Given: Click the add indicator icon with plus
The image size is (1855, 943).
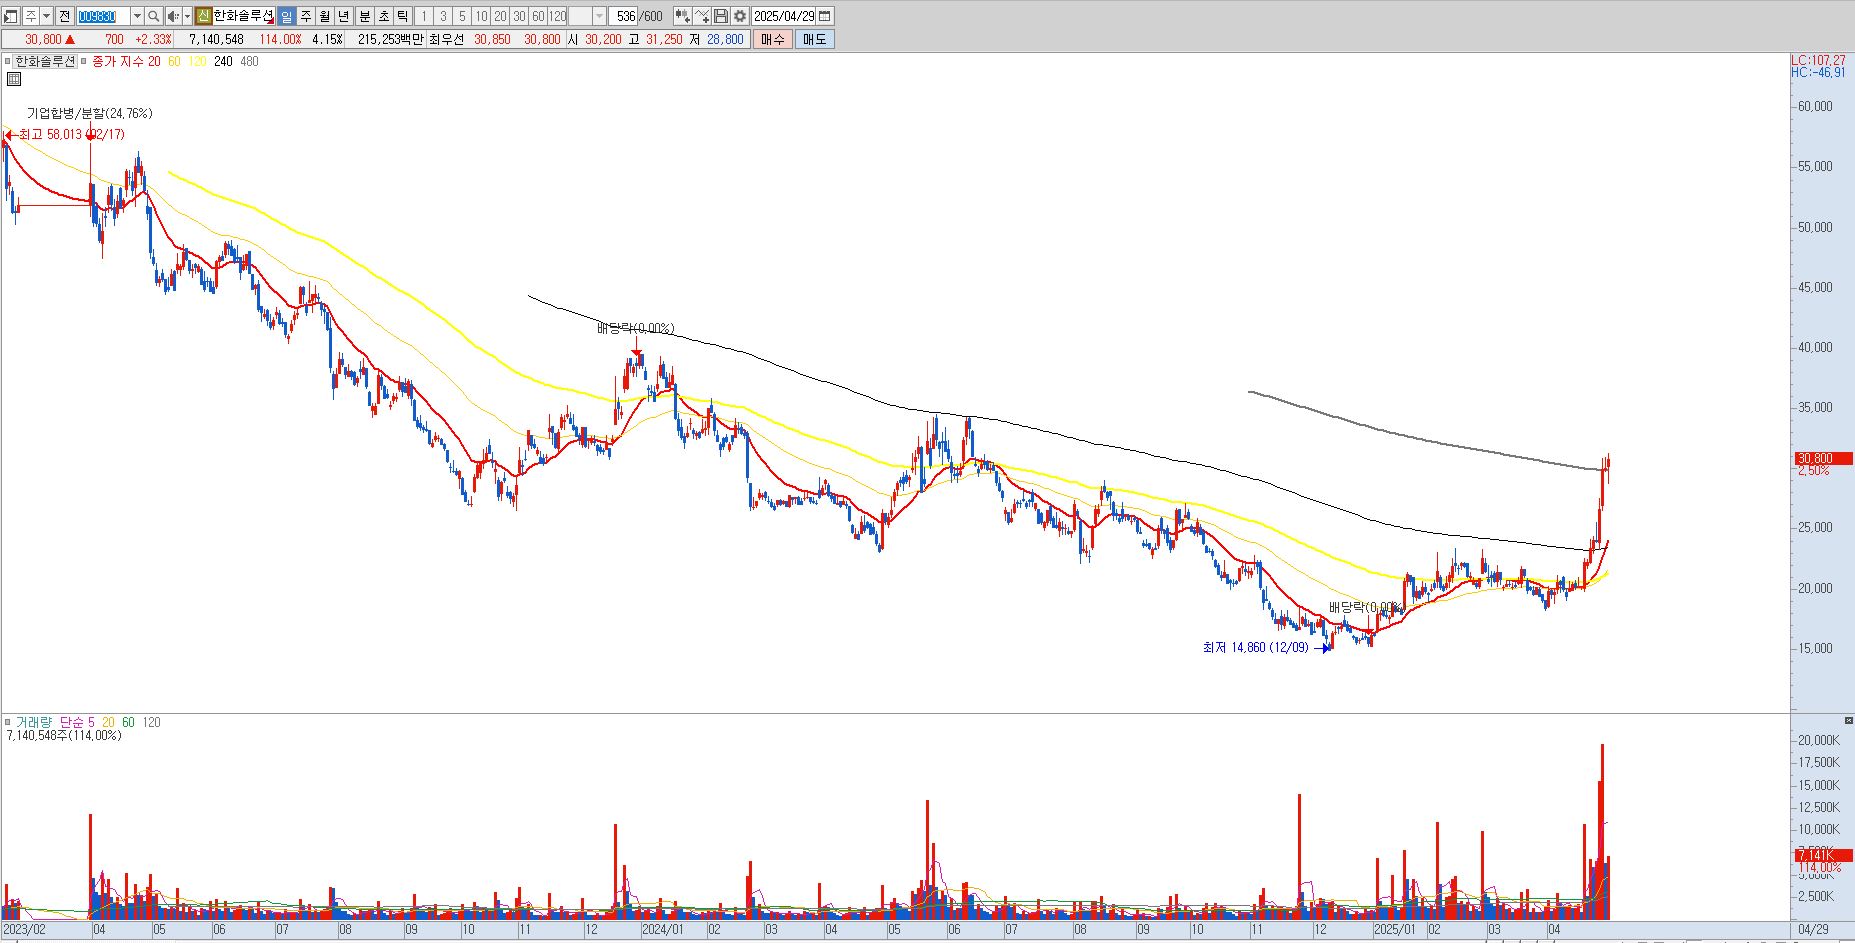Looking at the screenshot, I should pos(682,16).
